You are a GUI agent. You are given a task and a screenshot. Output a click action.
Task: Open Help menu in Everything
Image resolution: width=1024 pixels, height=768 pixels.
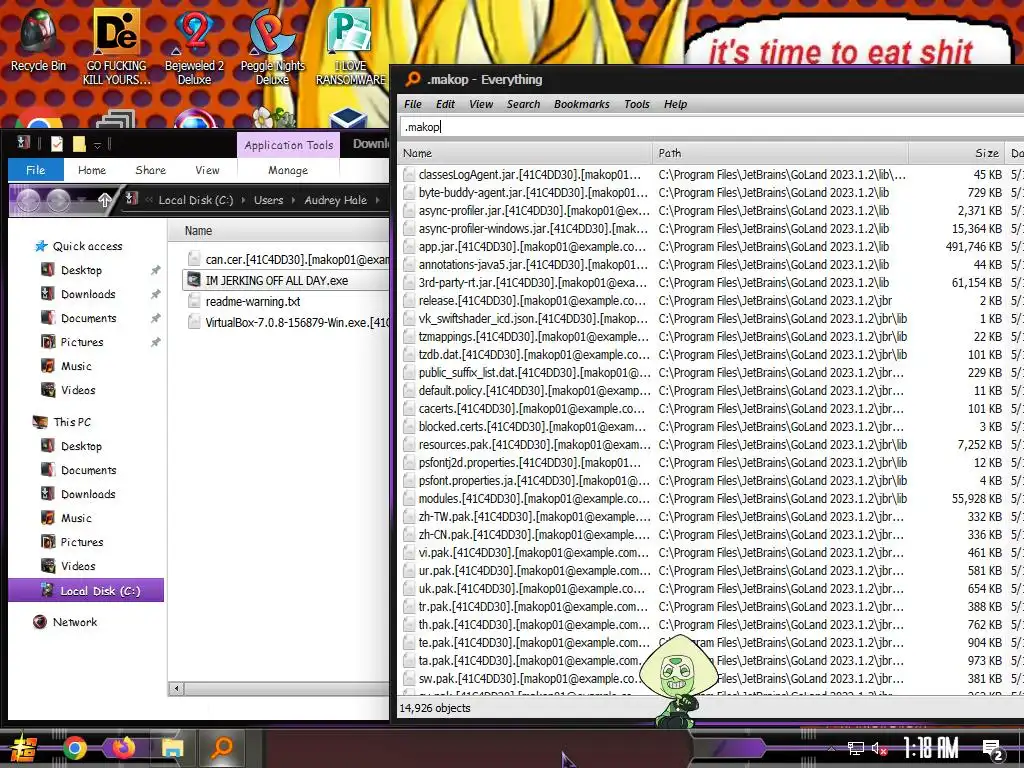pyautogui.click(x=675, y=104)
